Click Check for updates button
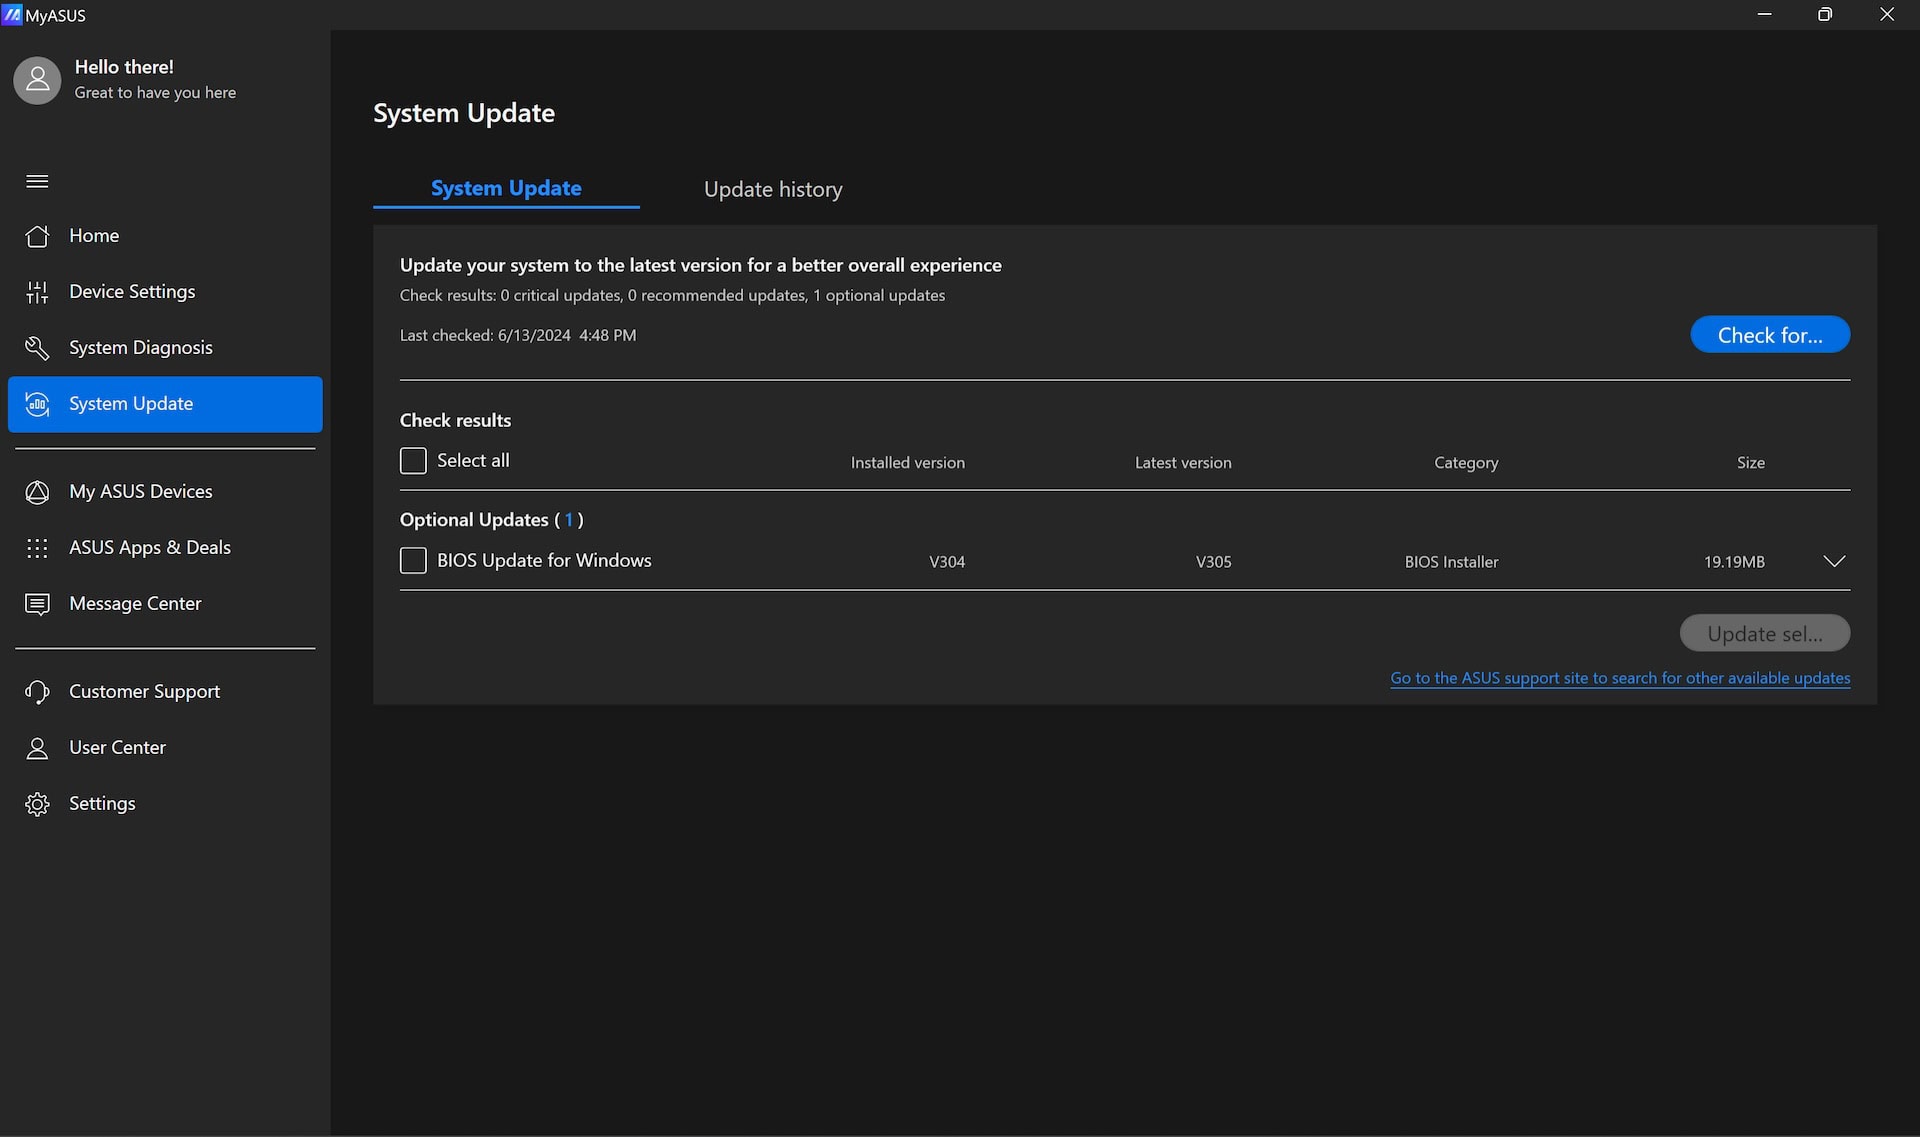This screenshot has width=1920, height=1137. click(x=1770, y=334)
